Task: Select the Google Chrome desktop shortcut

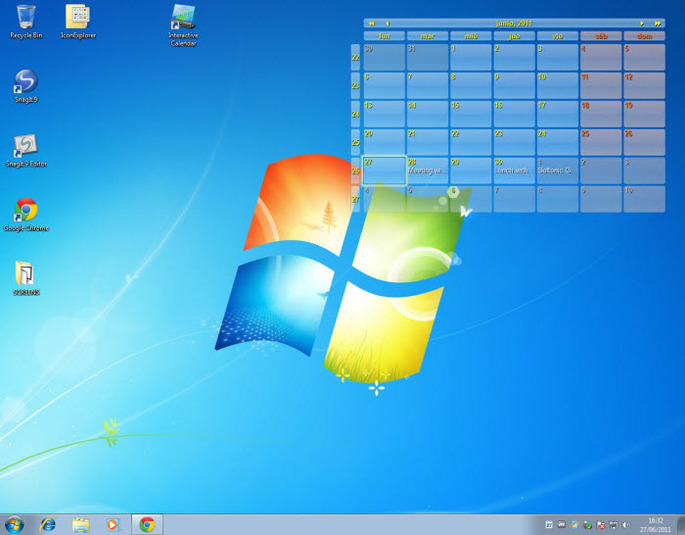Action: click(26, 213)
